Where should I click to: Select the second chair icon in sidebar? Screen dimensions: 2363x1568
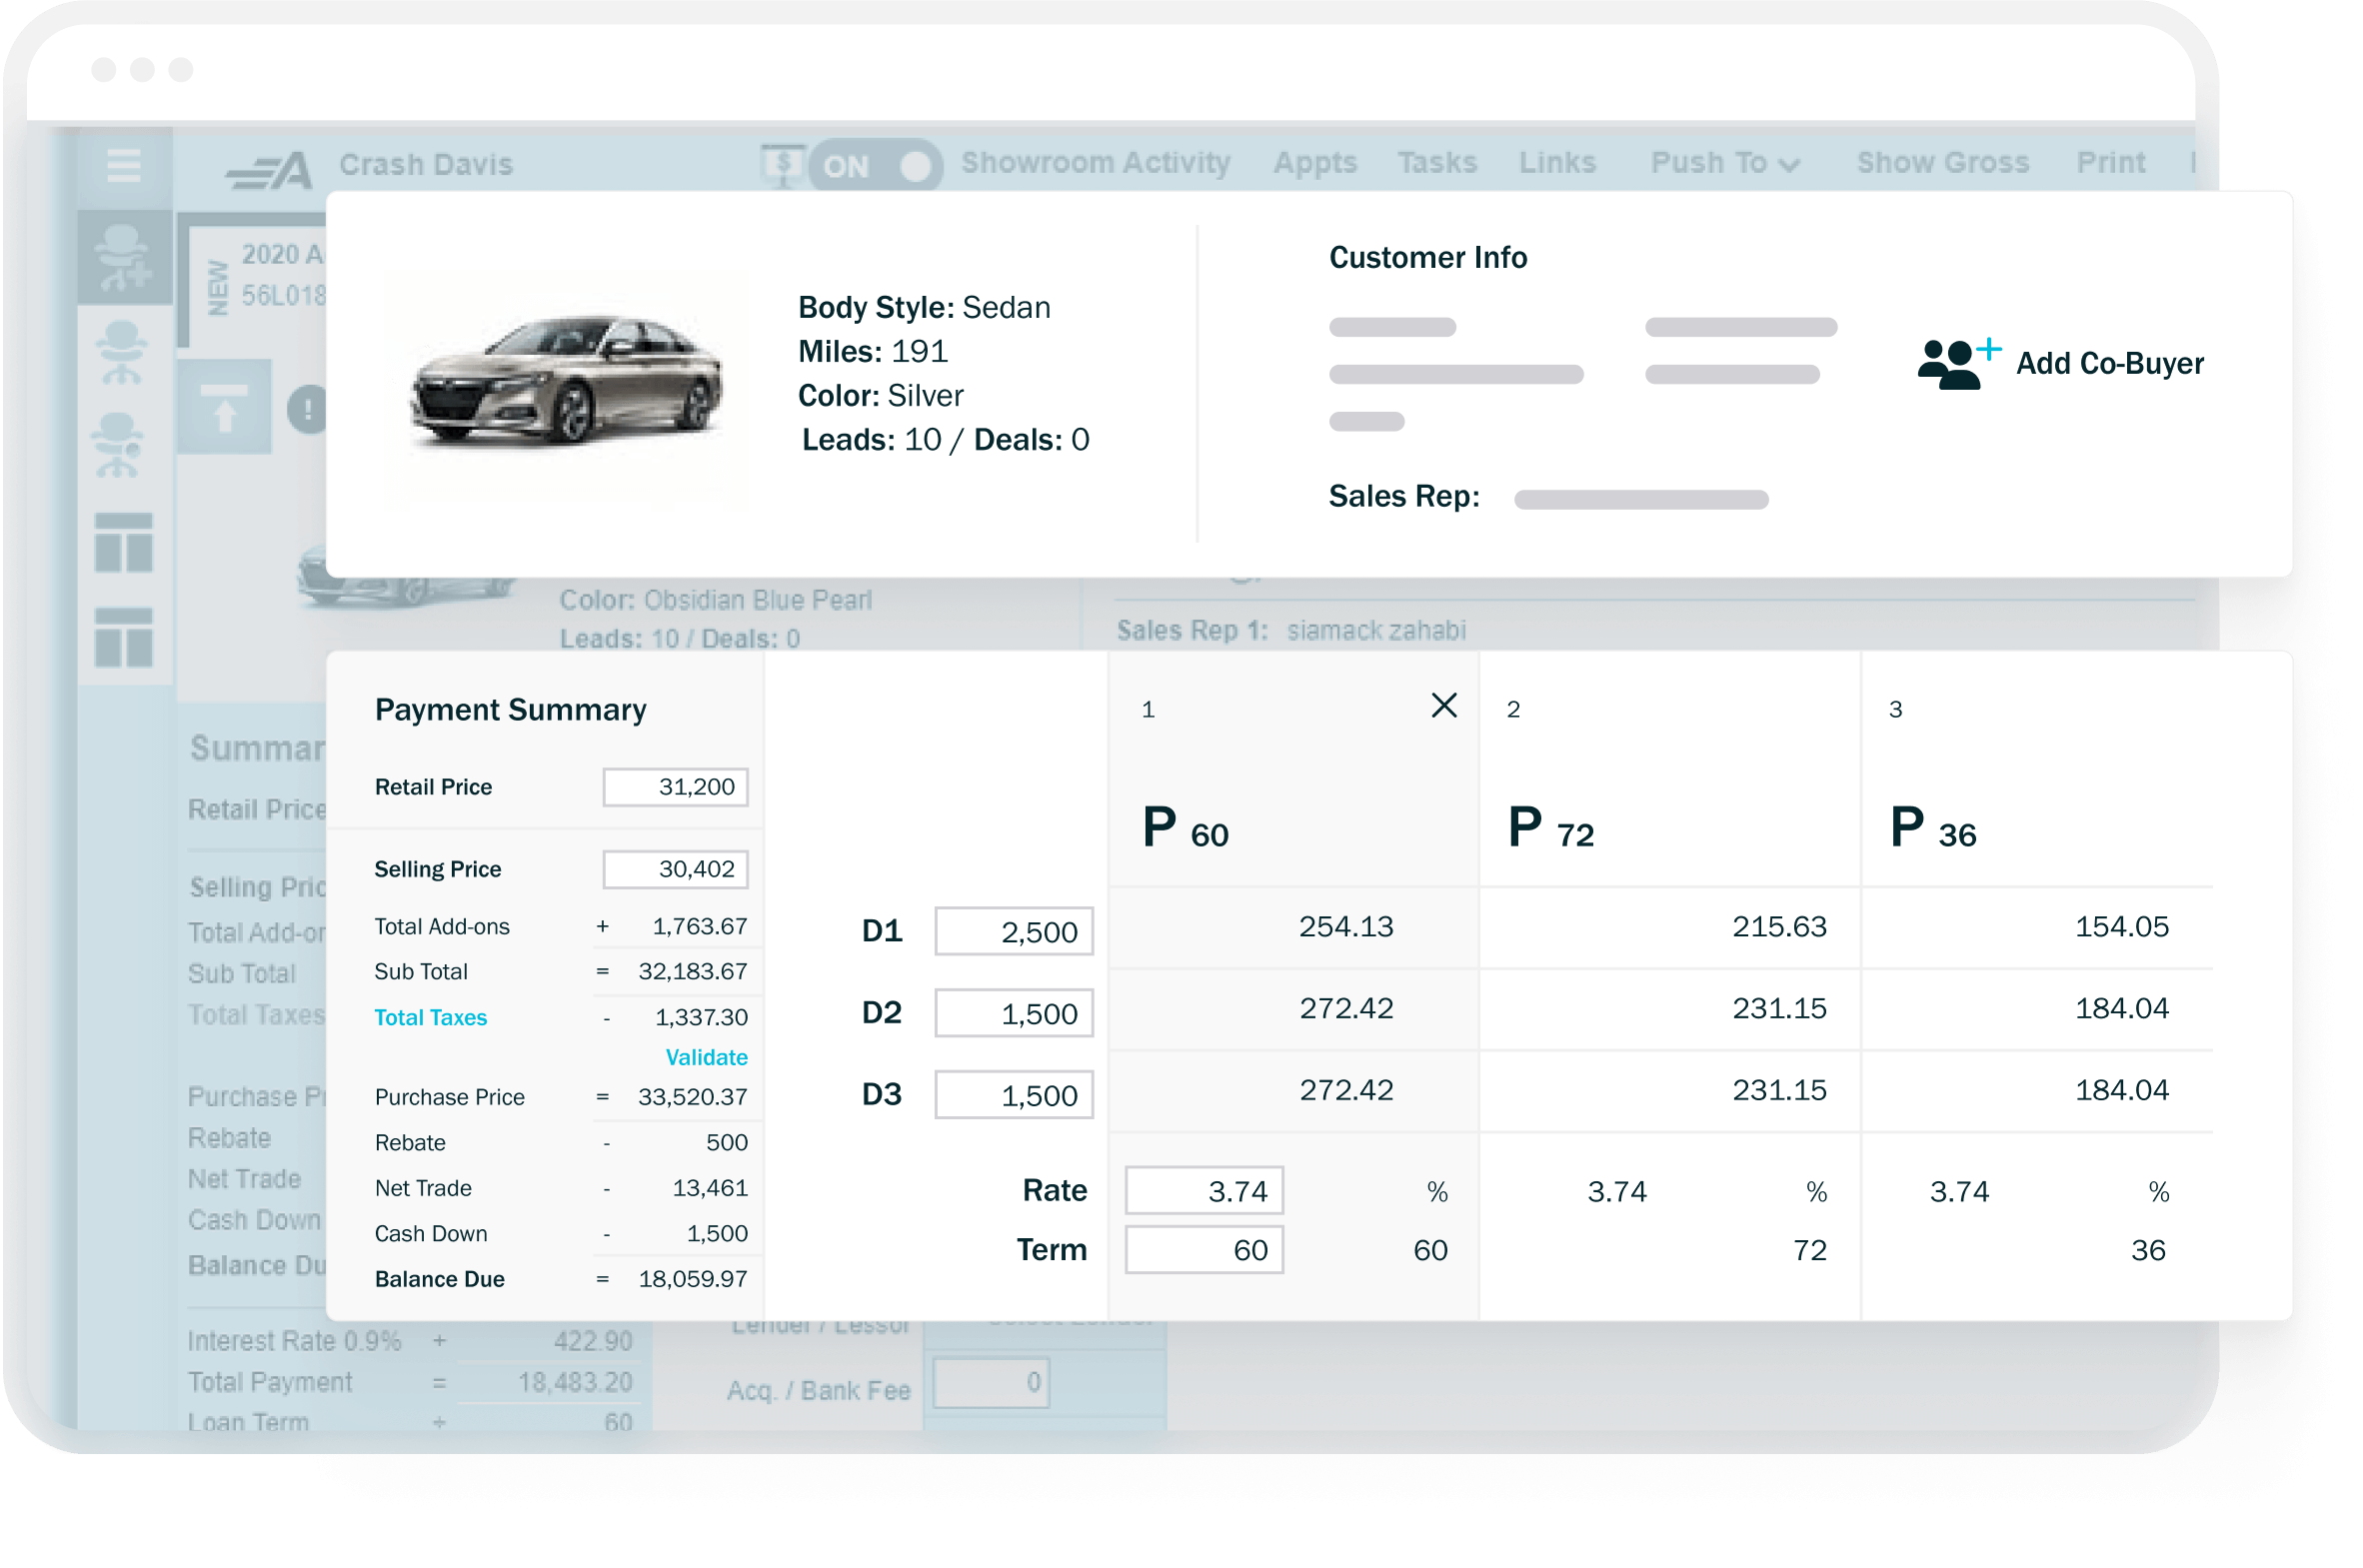tap(122, 352)
